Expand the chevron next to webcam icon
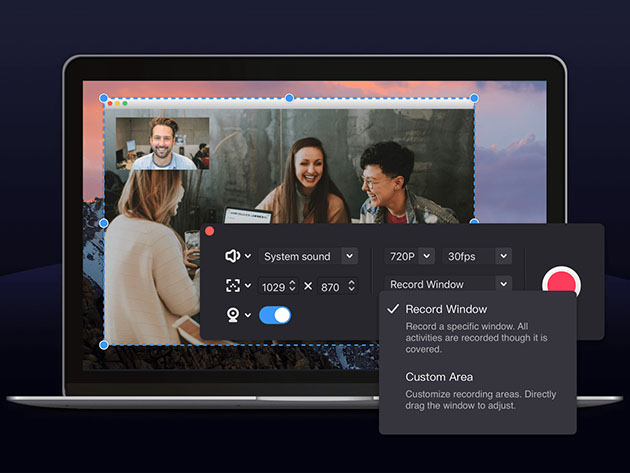The width and height of the screenshot is (630, 473). click(248, 315)
